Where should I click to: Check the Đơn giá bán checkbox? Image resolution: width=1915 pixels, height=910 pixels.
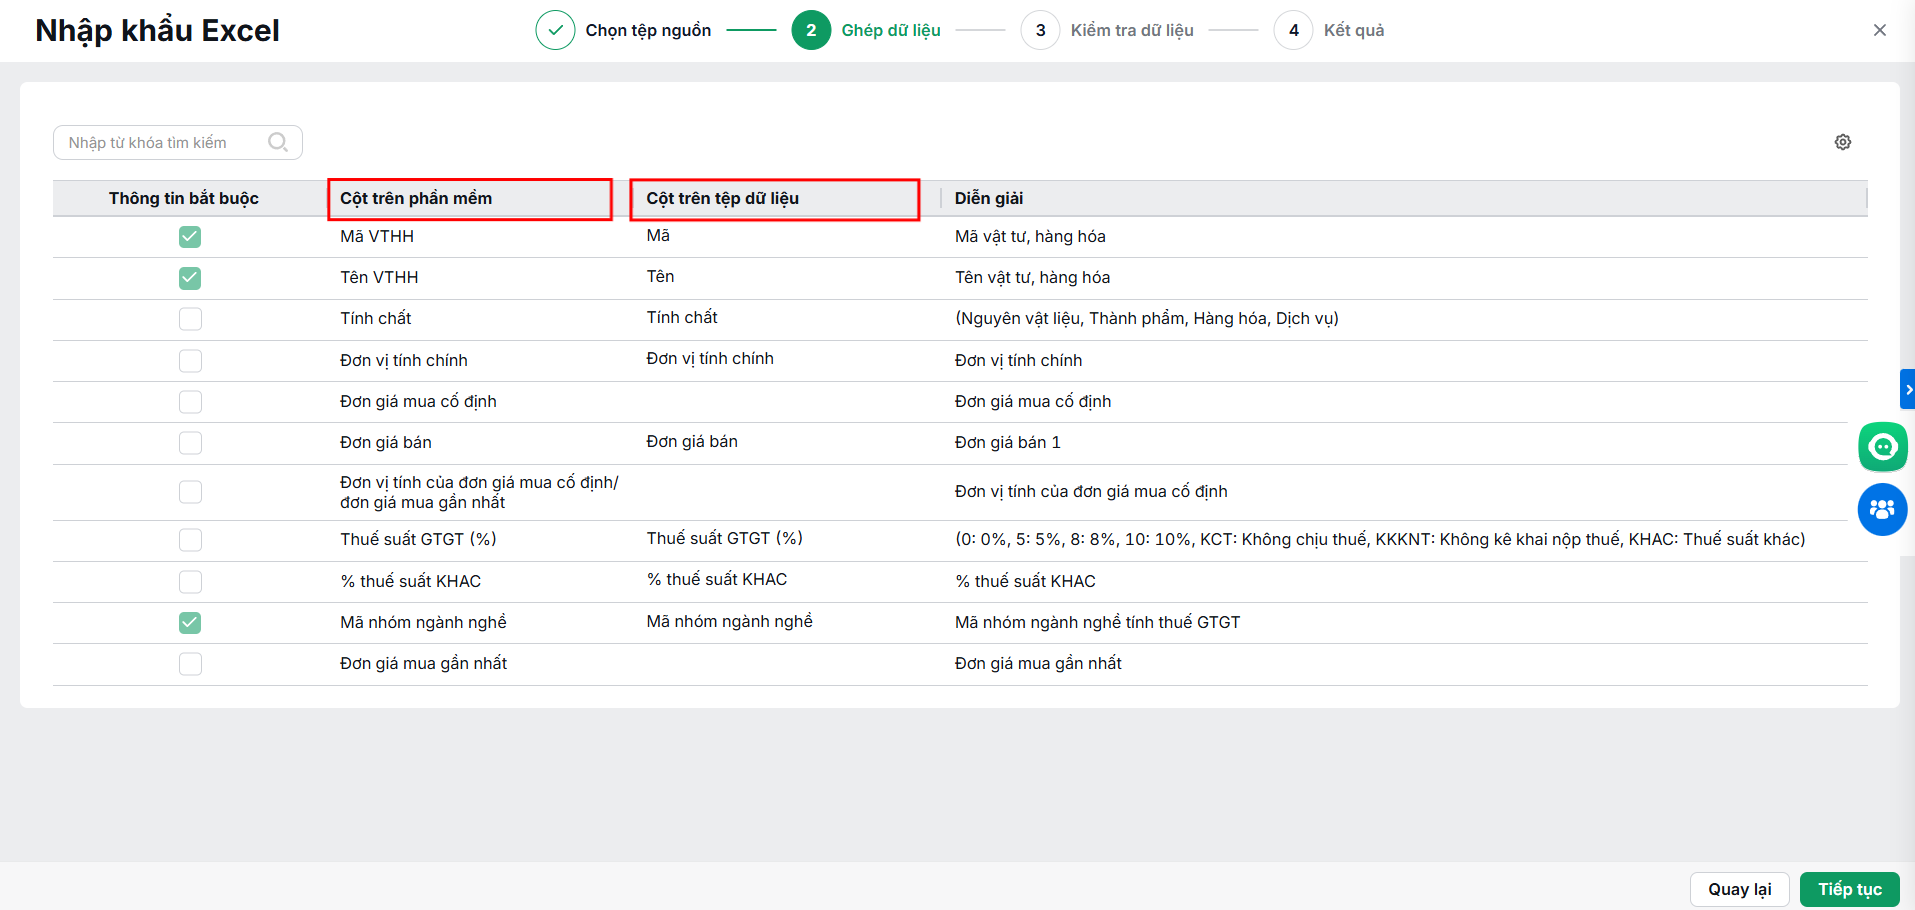190,443
